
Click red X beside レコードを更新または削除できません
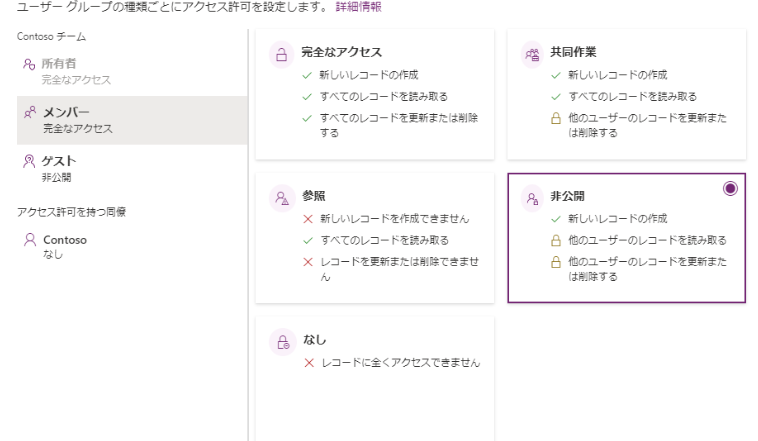pos(308,262)
